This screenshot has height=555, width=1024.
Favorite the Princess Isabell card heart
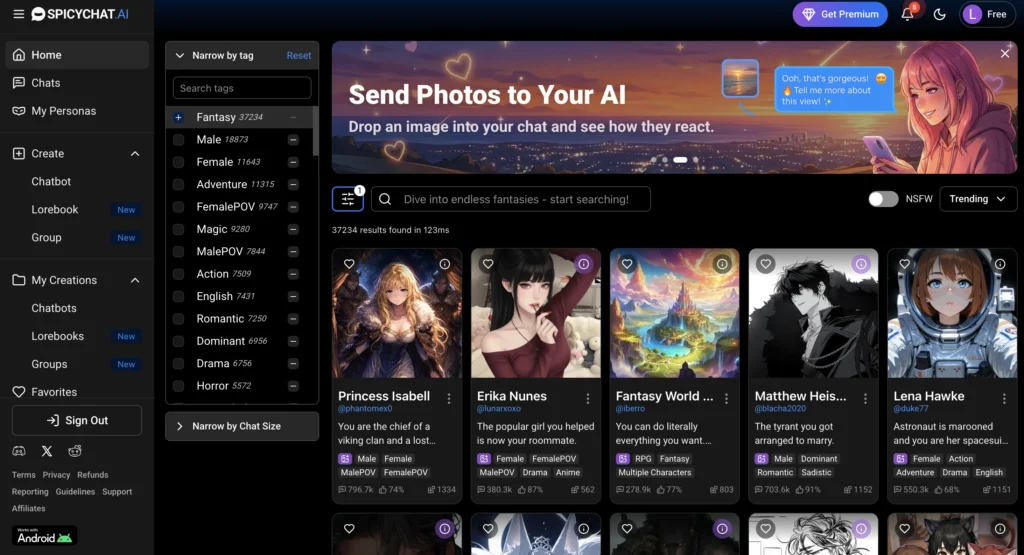pos(349,264)
